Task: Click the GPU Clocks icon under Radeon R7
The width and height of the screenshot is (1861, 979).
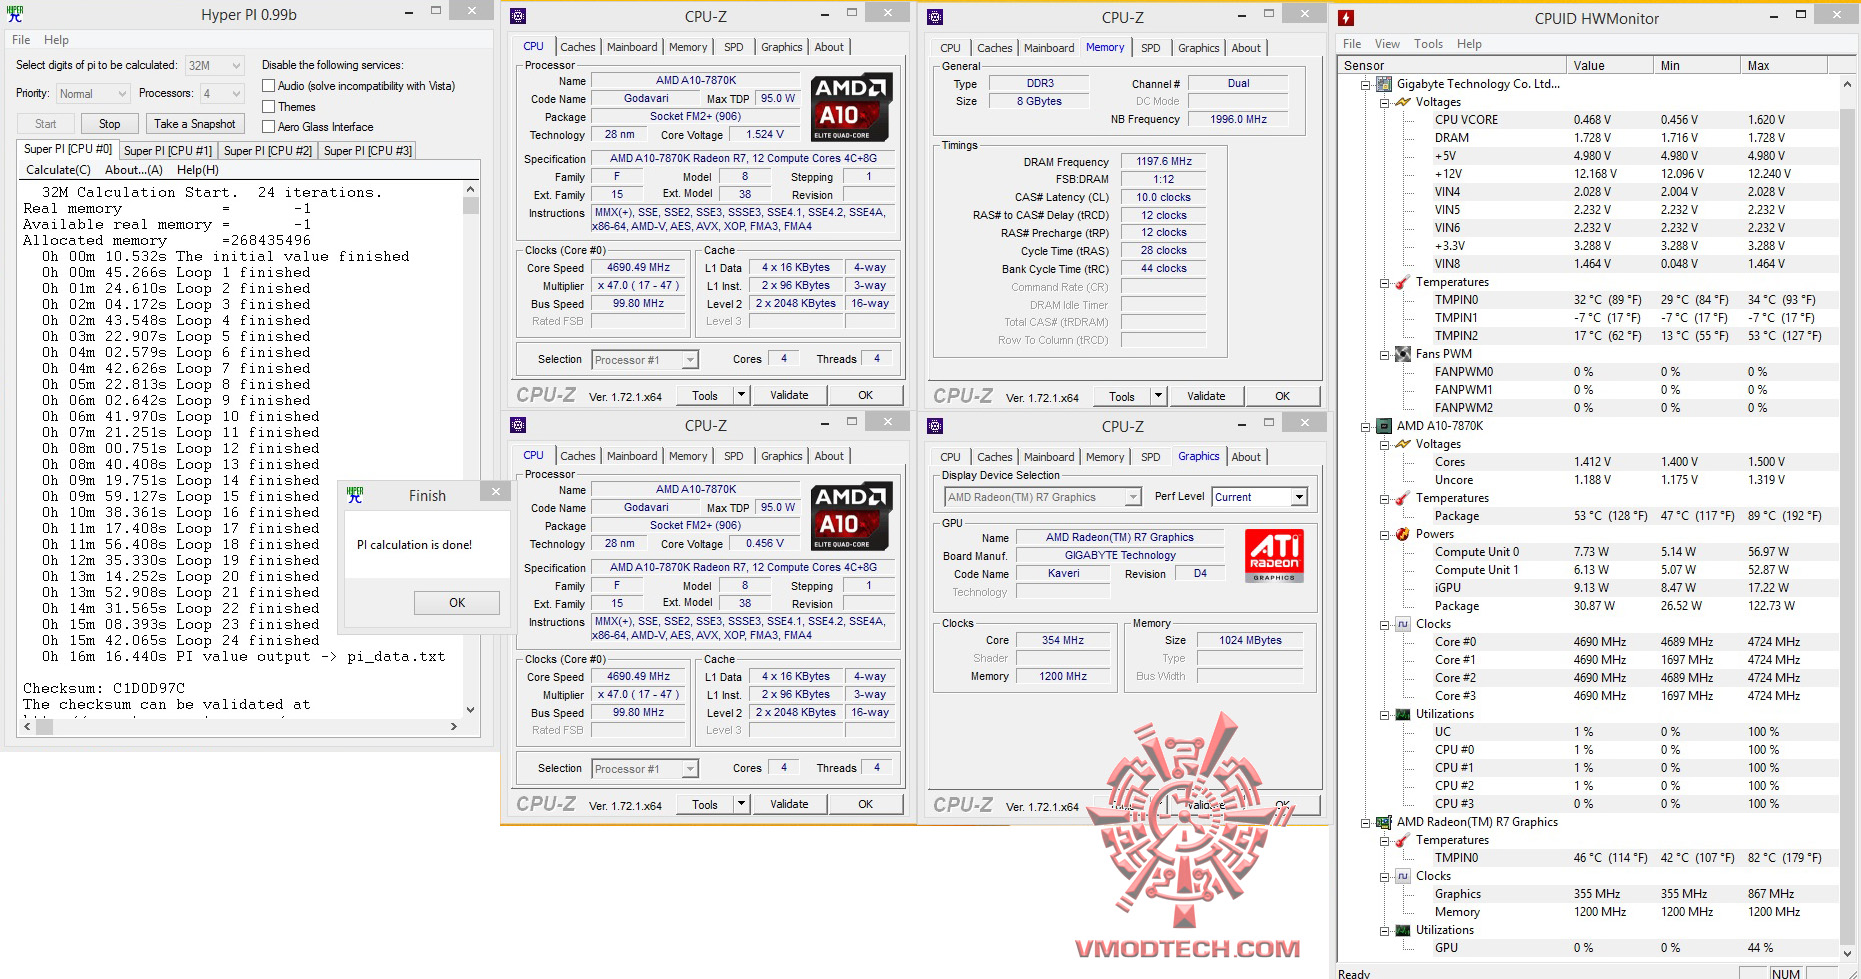Action: [1403, 876]
